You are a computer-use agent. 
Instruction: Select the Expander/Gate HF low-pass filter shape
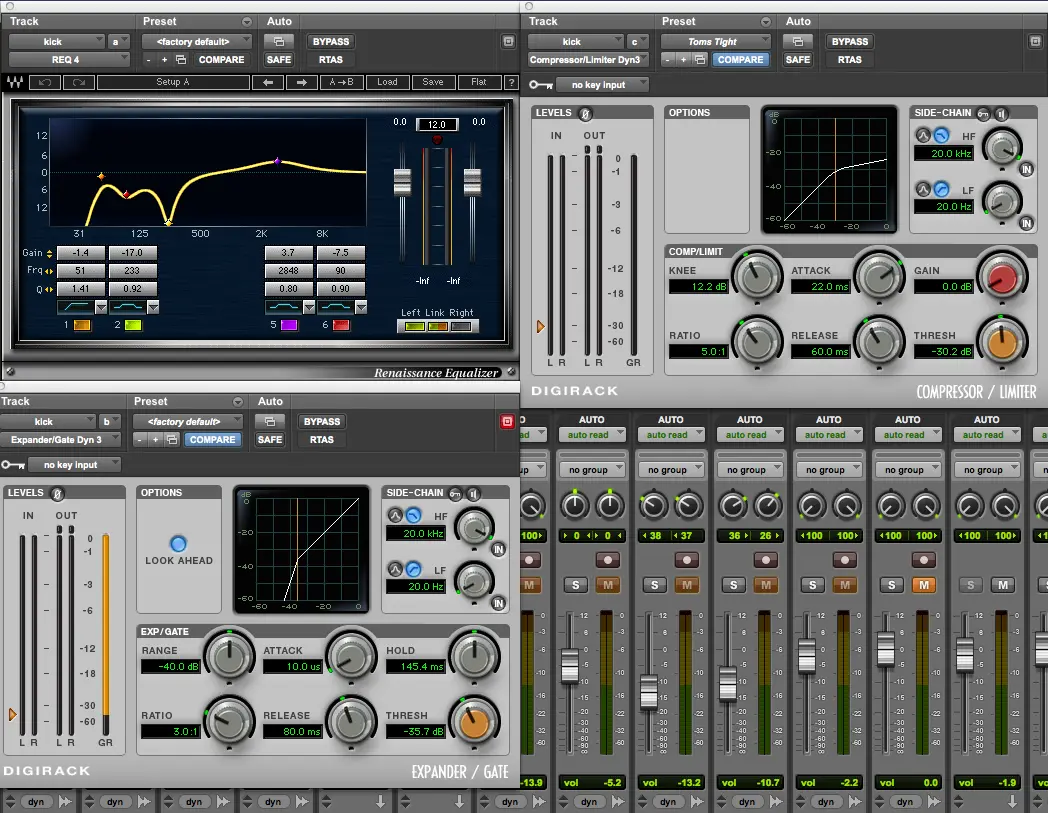coord(414,515)
